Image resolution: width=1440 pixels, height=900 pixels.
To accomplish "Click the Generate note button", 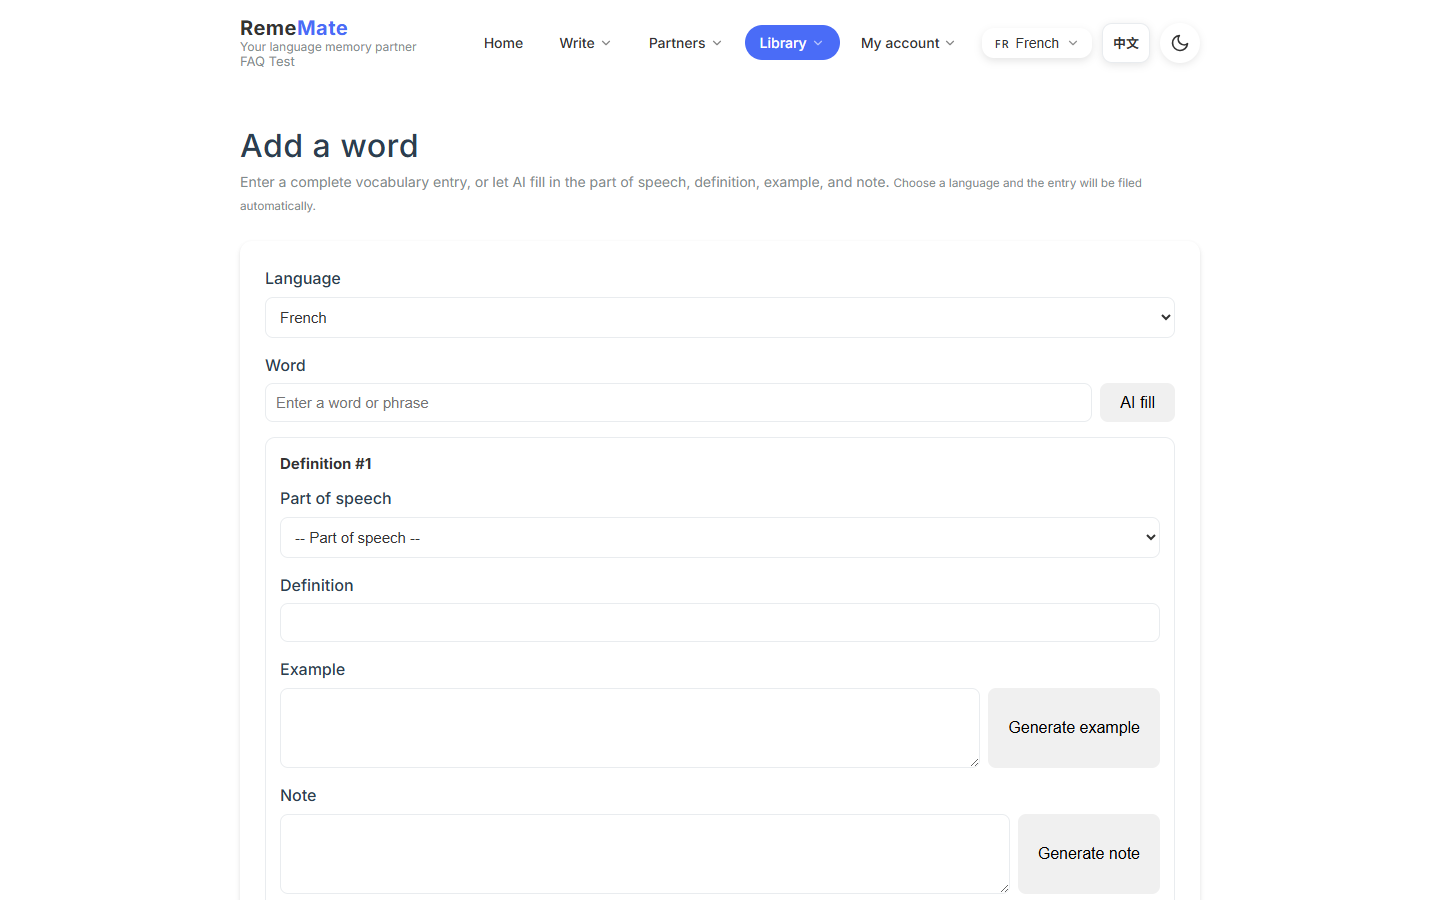I will (x=1089, y=854).
